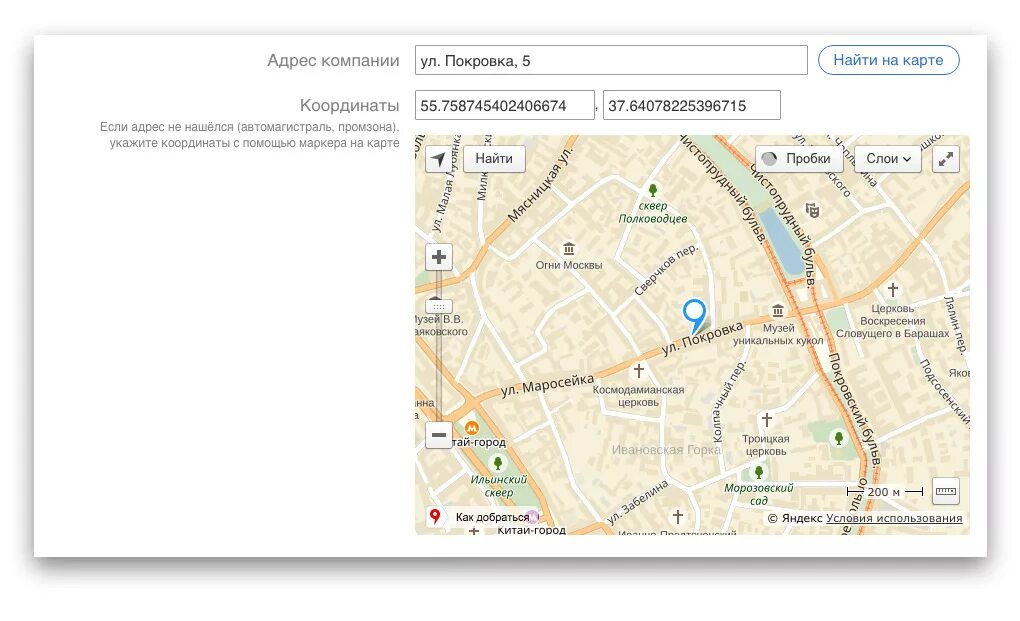Click the Музей В.В. Маяковского label
Viewport: 1020px width, 621px height.
coord(441,325)
